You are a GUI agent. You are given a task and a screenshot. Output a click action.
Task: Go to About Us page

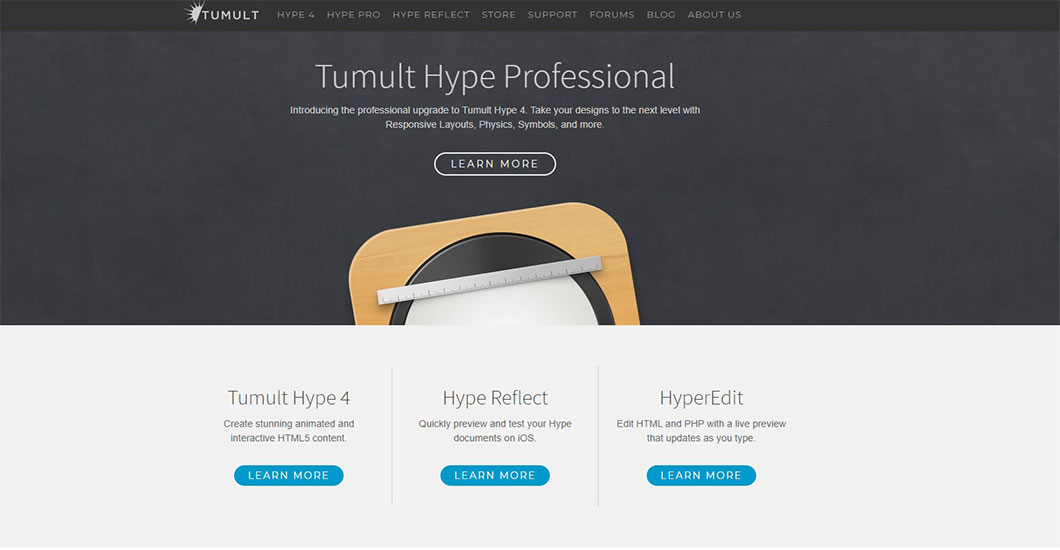tap(714, 15)
